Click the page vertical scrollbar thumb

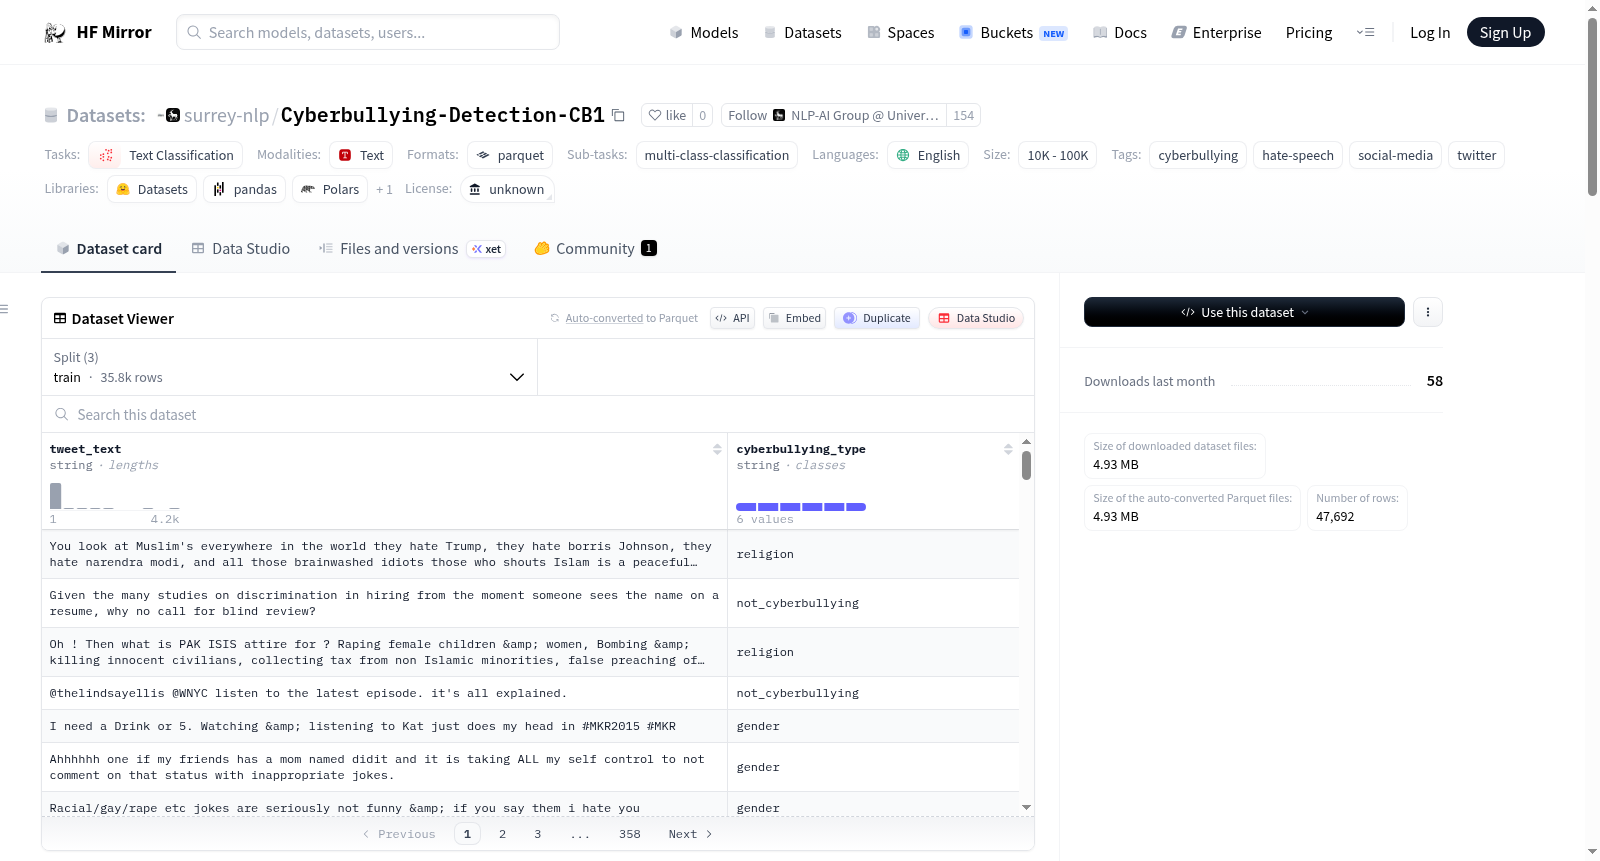pos(1592,107)
